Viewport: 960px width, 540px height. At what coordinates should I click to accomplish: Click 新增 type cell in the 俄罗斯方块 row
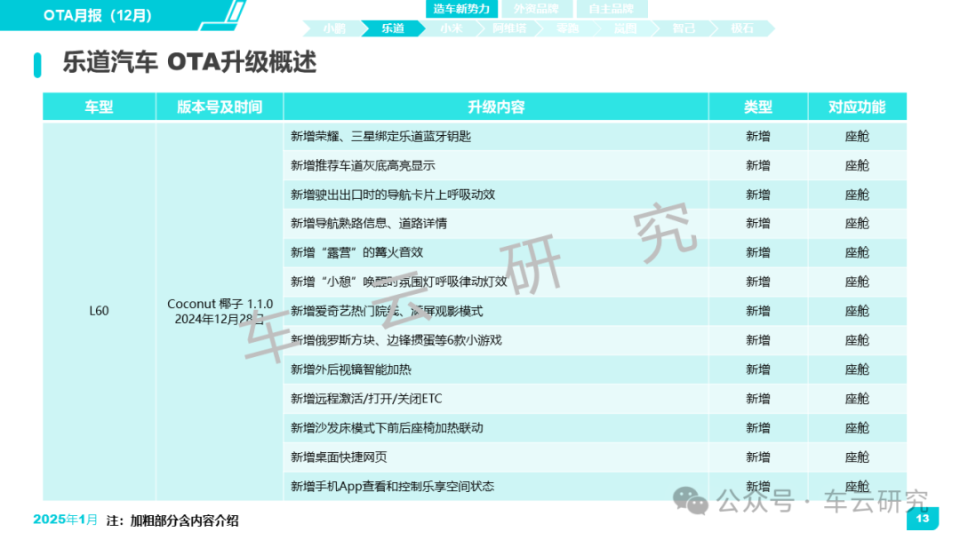pyautogui.click(x=758, y=340)
